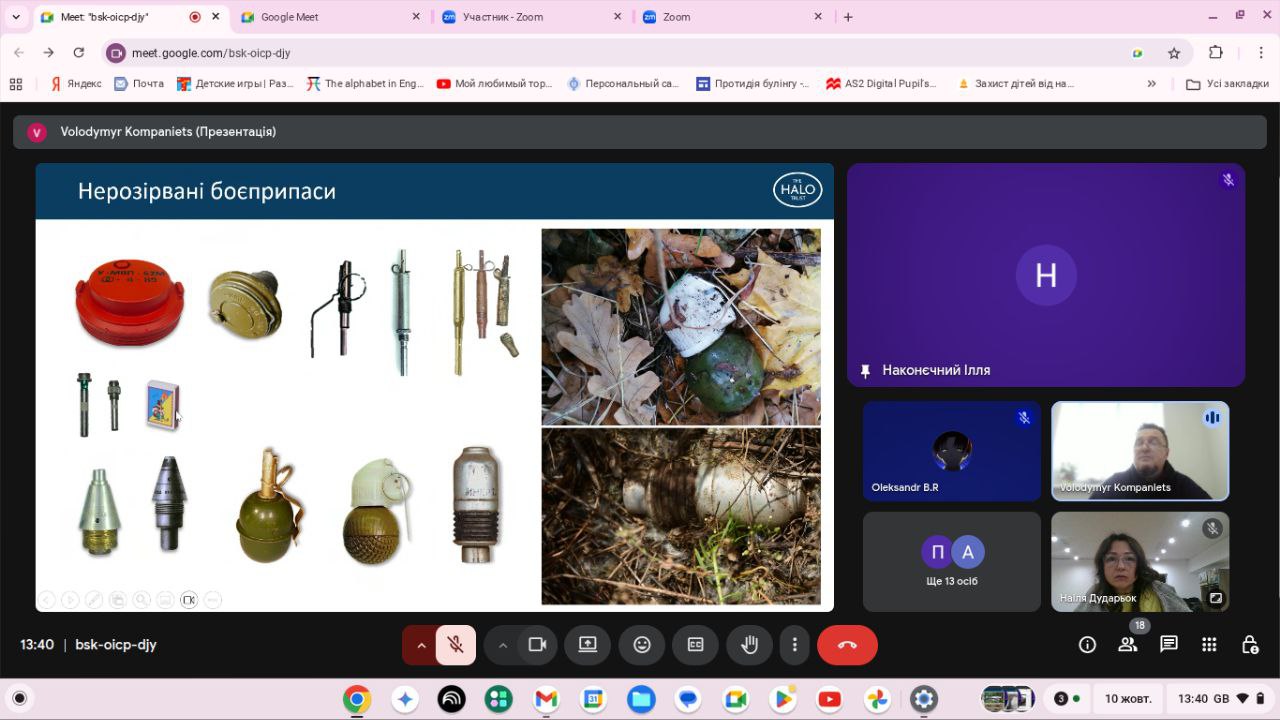Image resolution: width=1280 pixels, height=720 pixels.
Task: Click the share screen button
Action: pyautogui.click(x=587, y=645)
